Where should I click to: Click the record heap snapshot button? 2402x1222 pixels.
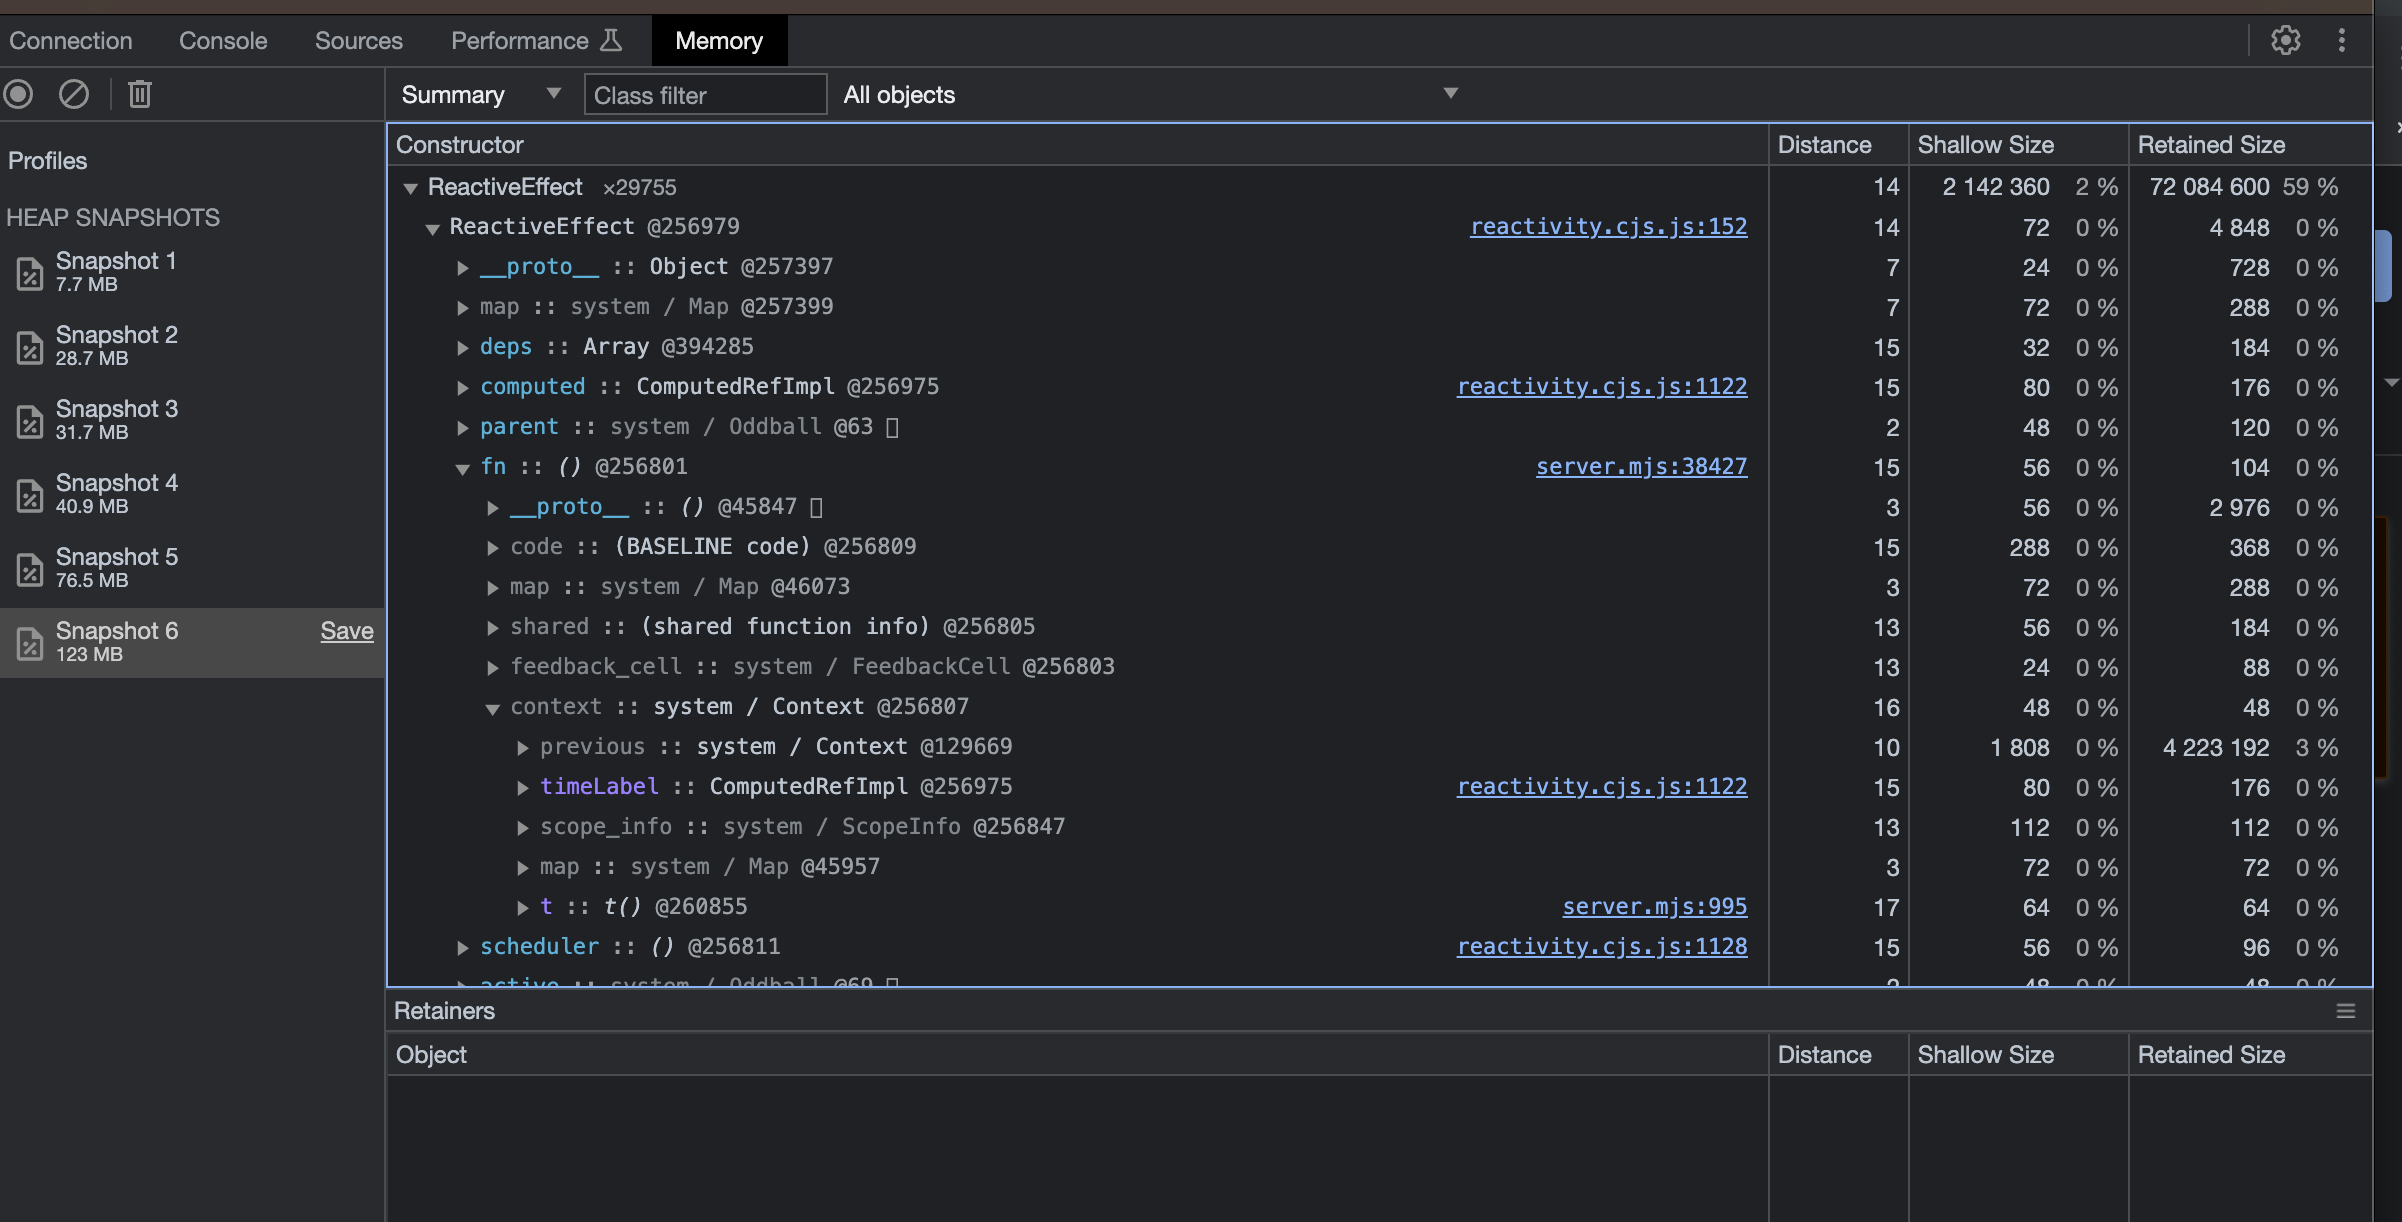click(x=18, y=94)
